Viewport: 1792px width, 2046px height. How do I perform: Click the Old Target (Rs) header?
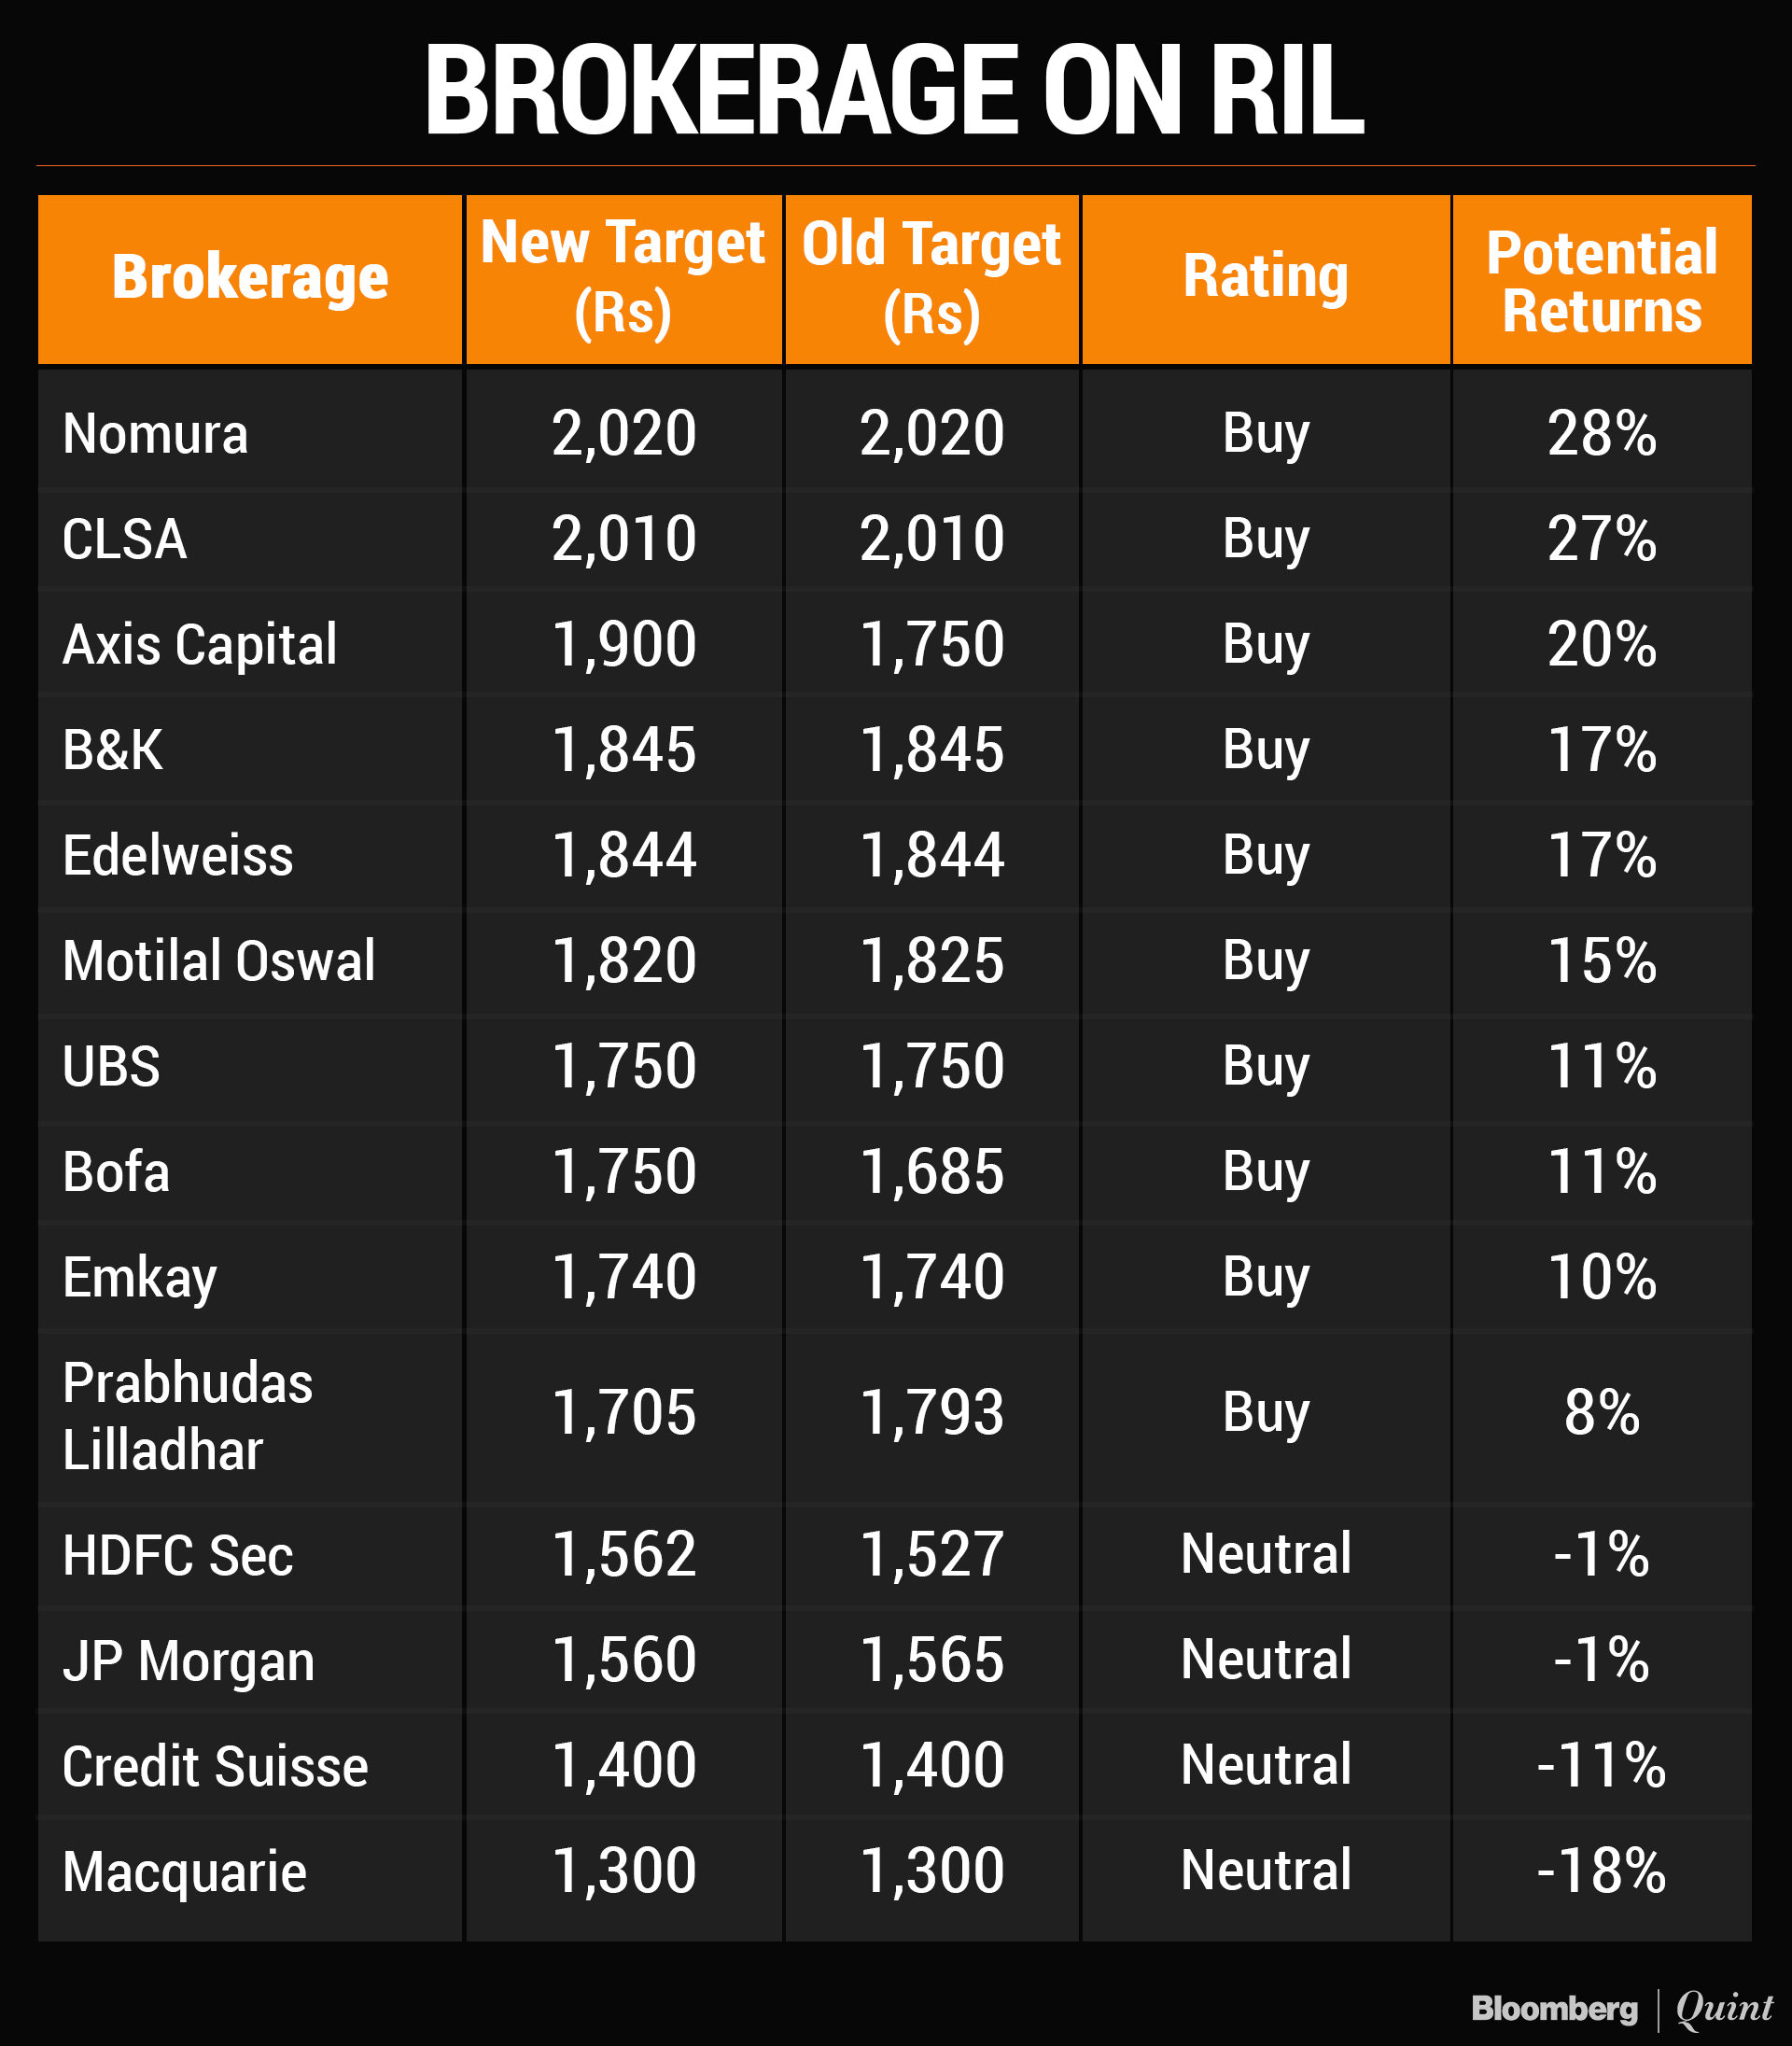pos(931,278)
